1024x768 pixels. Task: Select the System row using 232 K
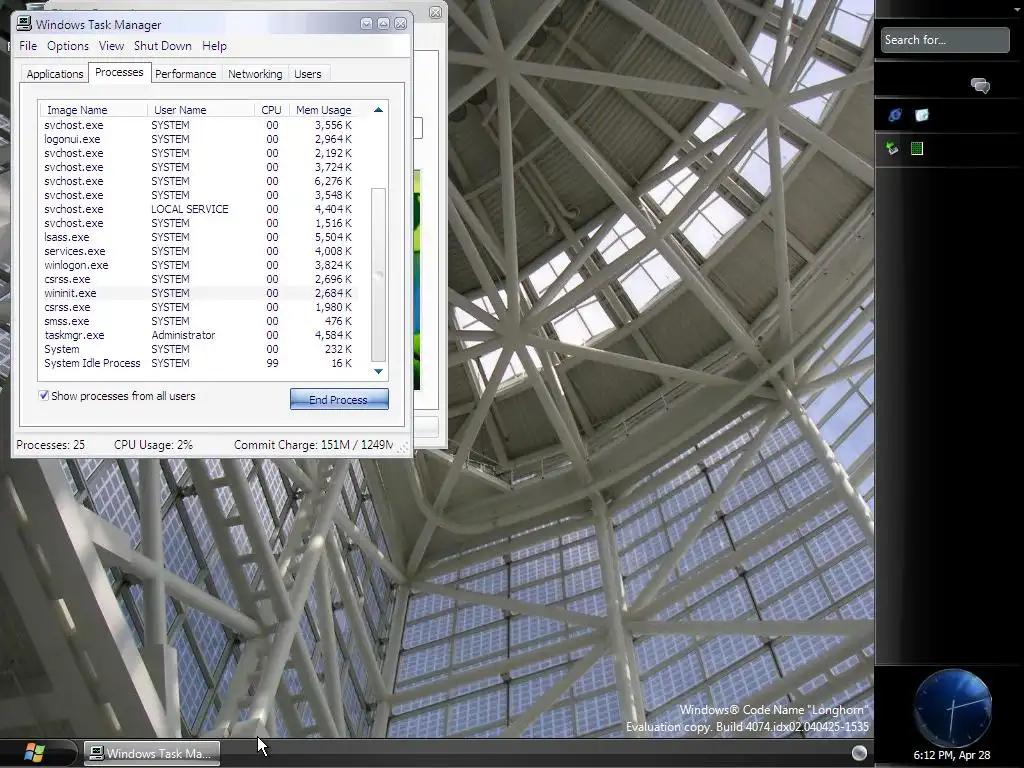[x=198, y=349]
